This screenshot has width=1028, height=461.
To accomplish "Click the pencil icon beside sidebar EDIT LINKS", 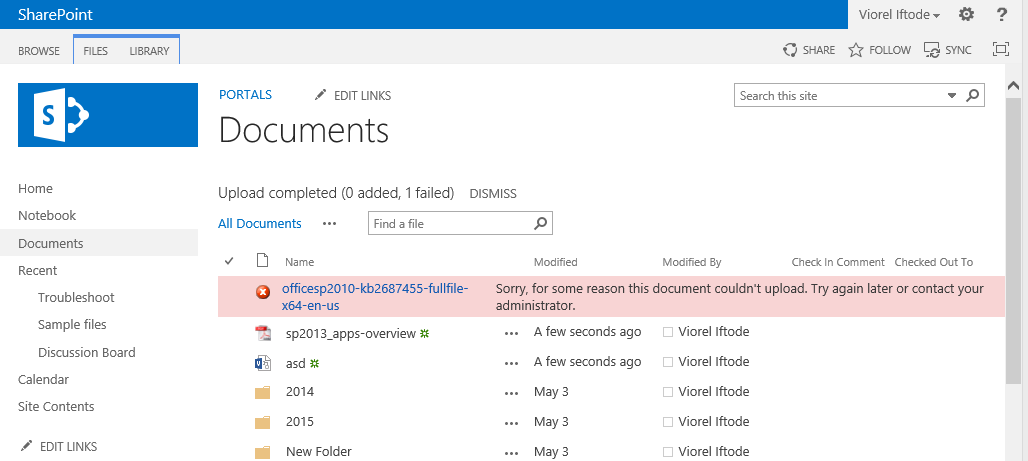I will coord(26,446).
